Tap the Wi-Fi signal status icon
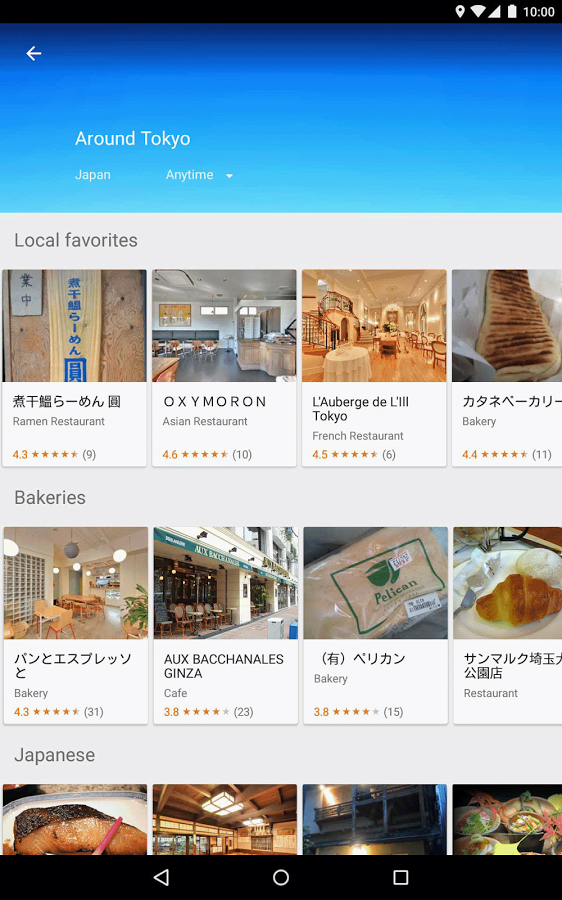562x900 pixels. [x=478, y=11]
